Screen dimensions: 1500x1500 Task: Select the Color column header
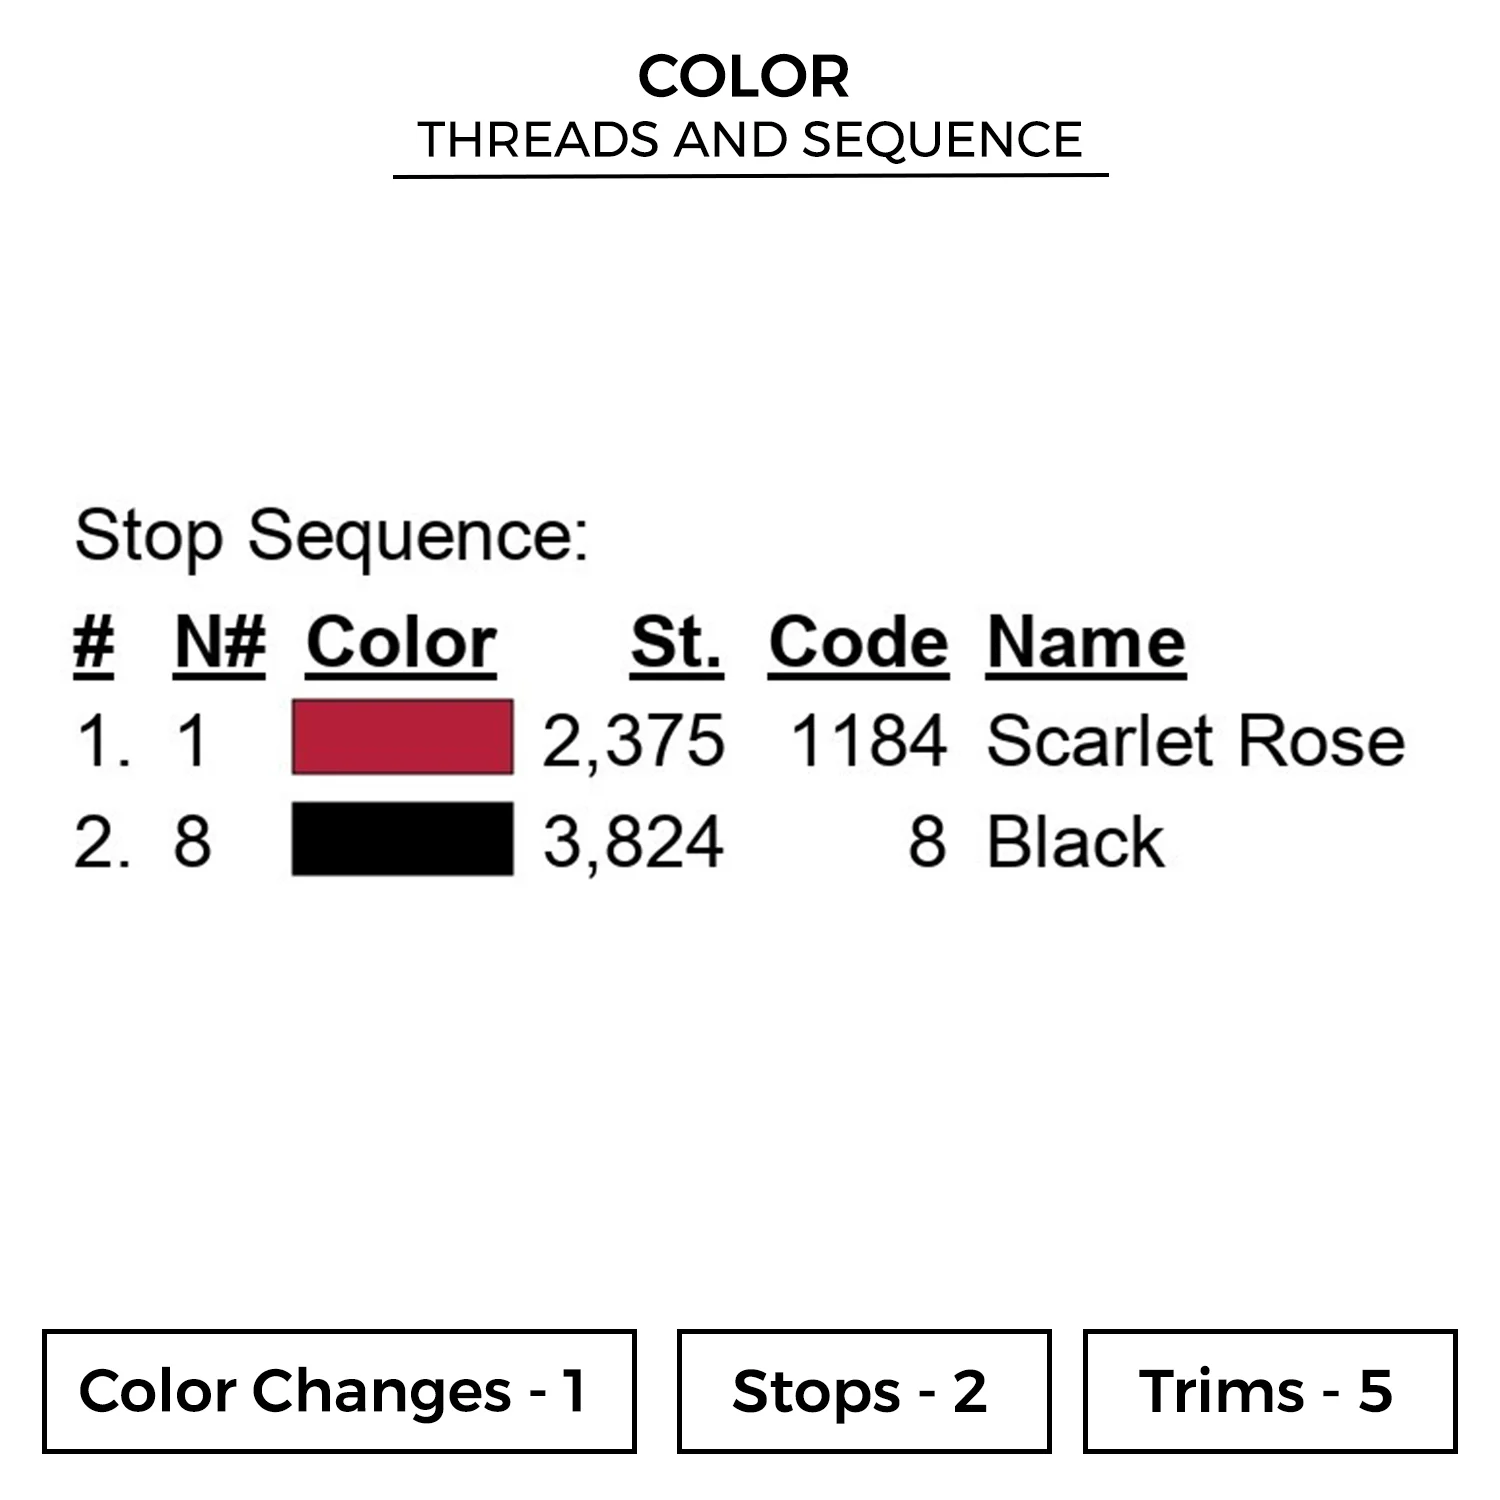tap(401, 642)
